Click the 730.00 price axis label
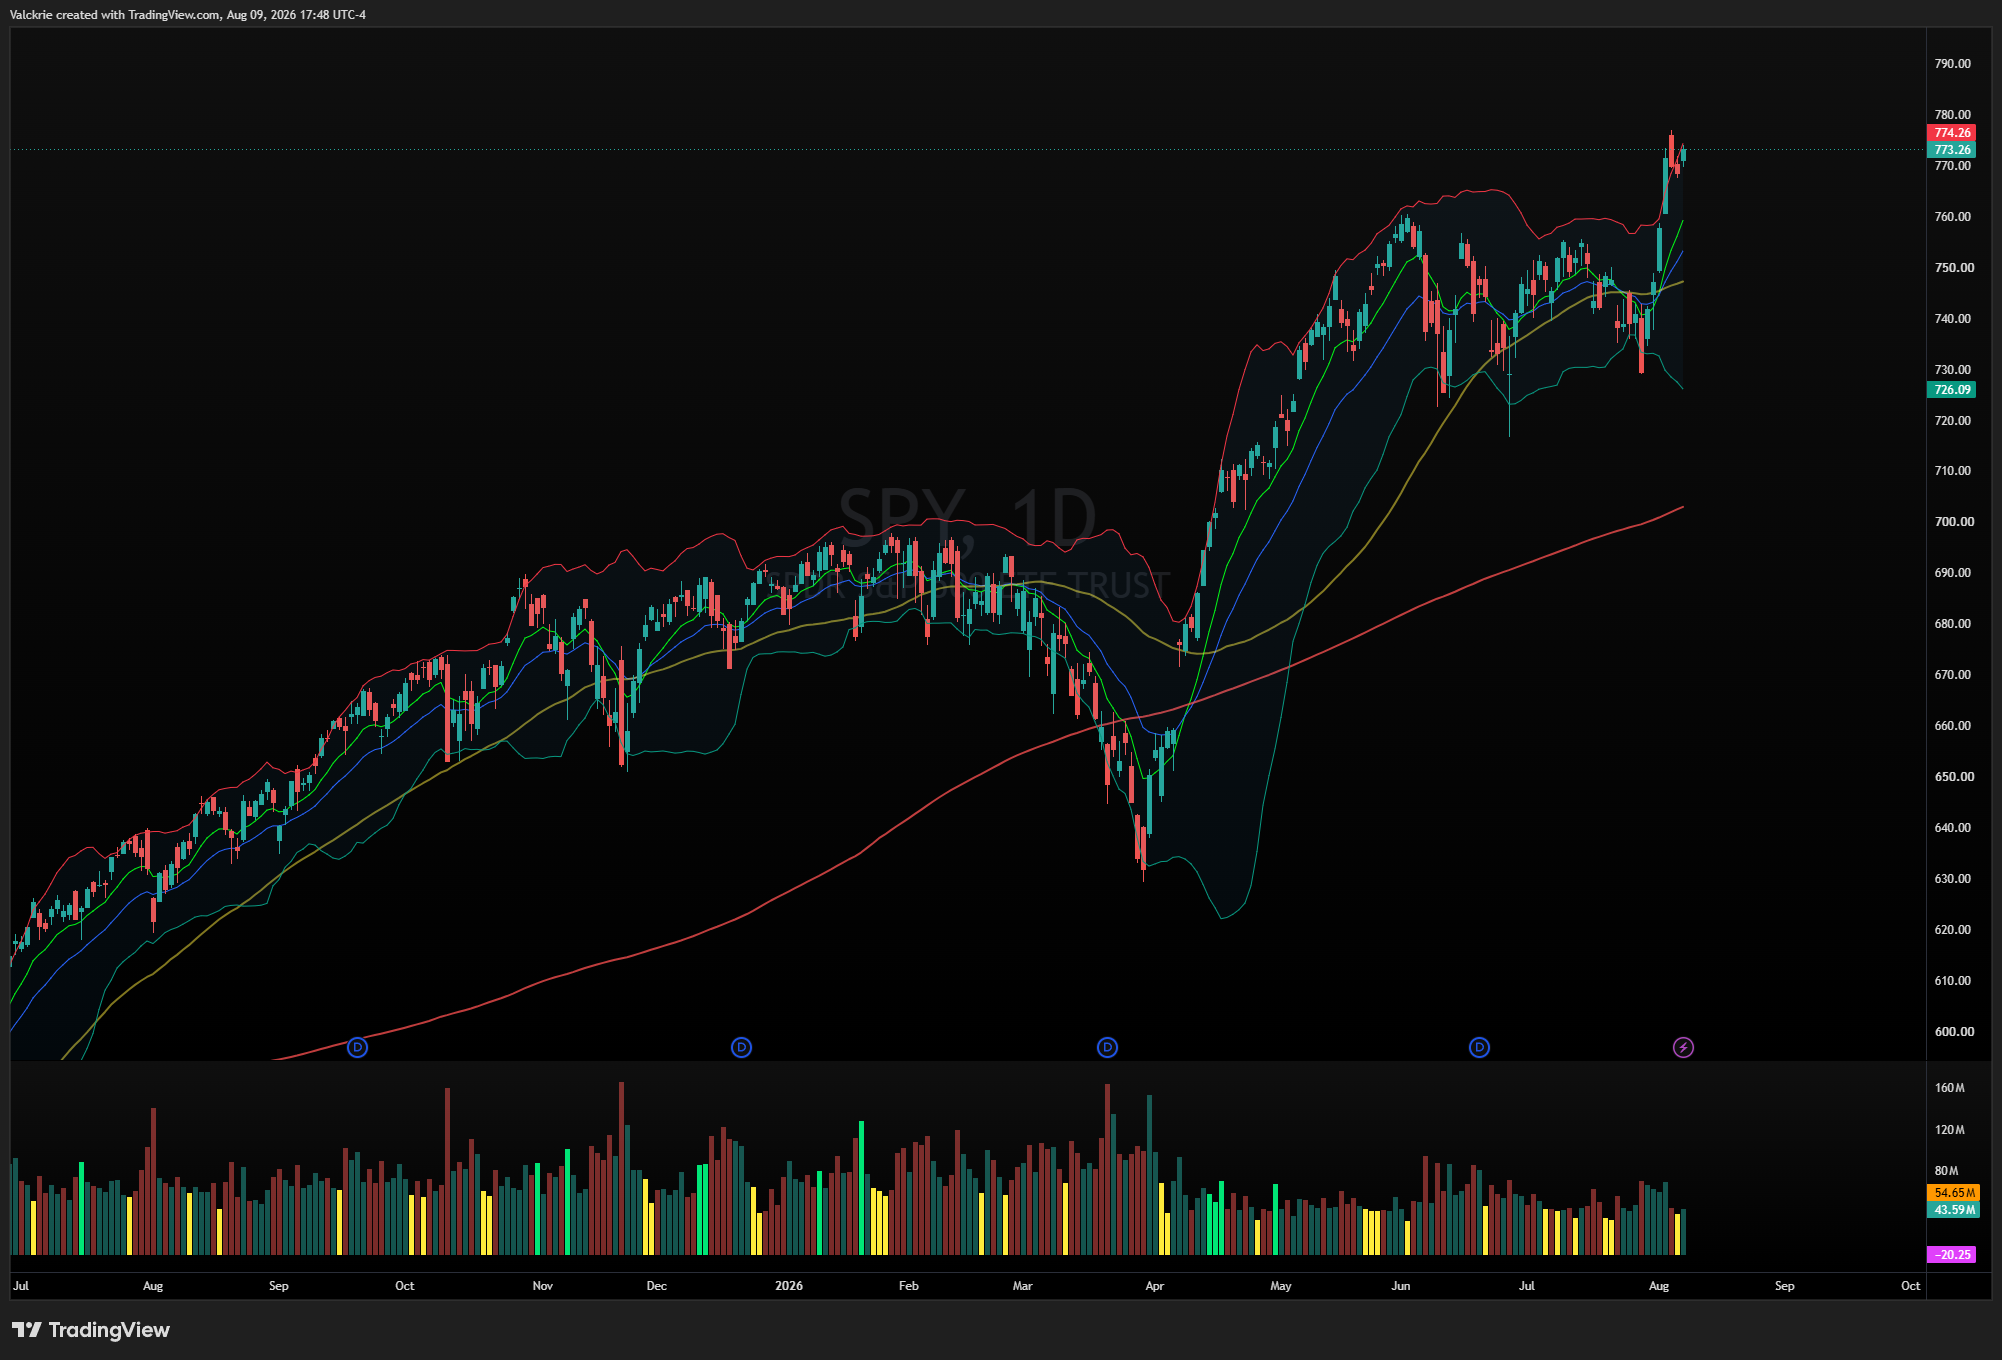Screen dimensions: 2002x1360 (x=1952, y=370)
